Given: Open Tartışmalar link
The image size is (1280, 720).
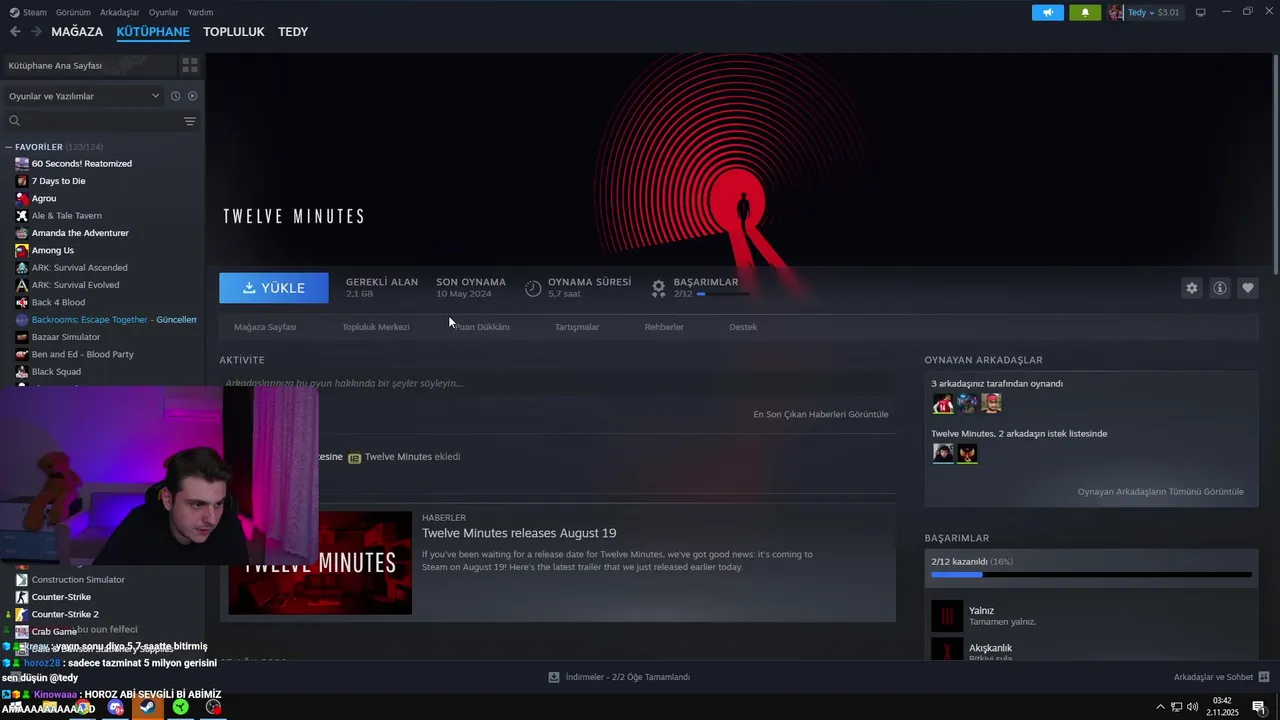Looking at the screenshot, I should pyautogui.click(x=577, y=327).
